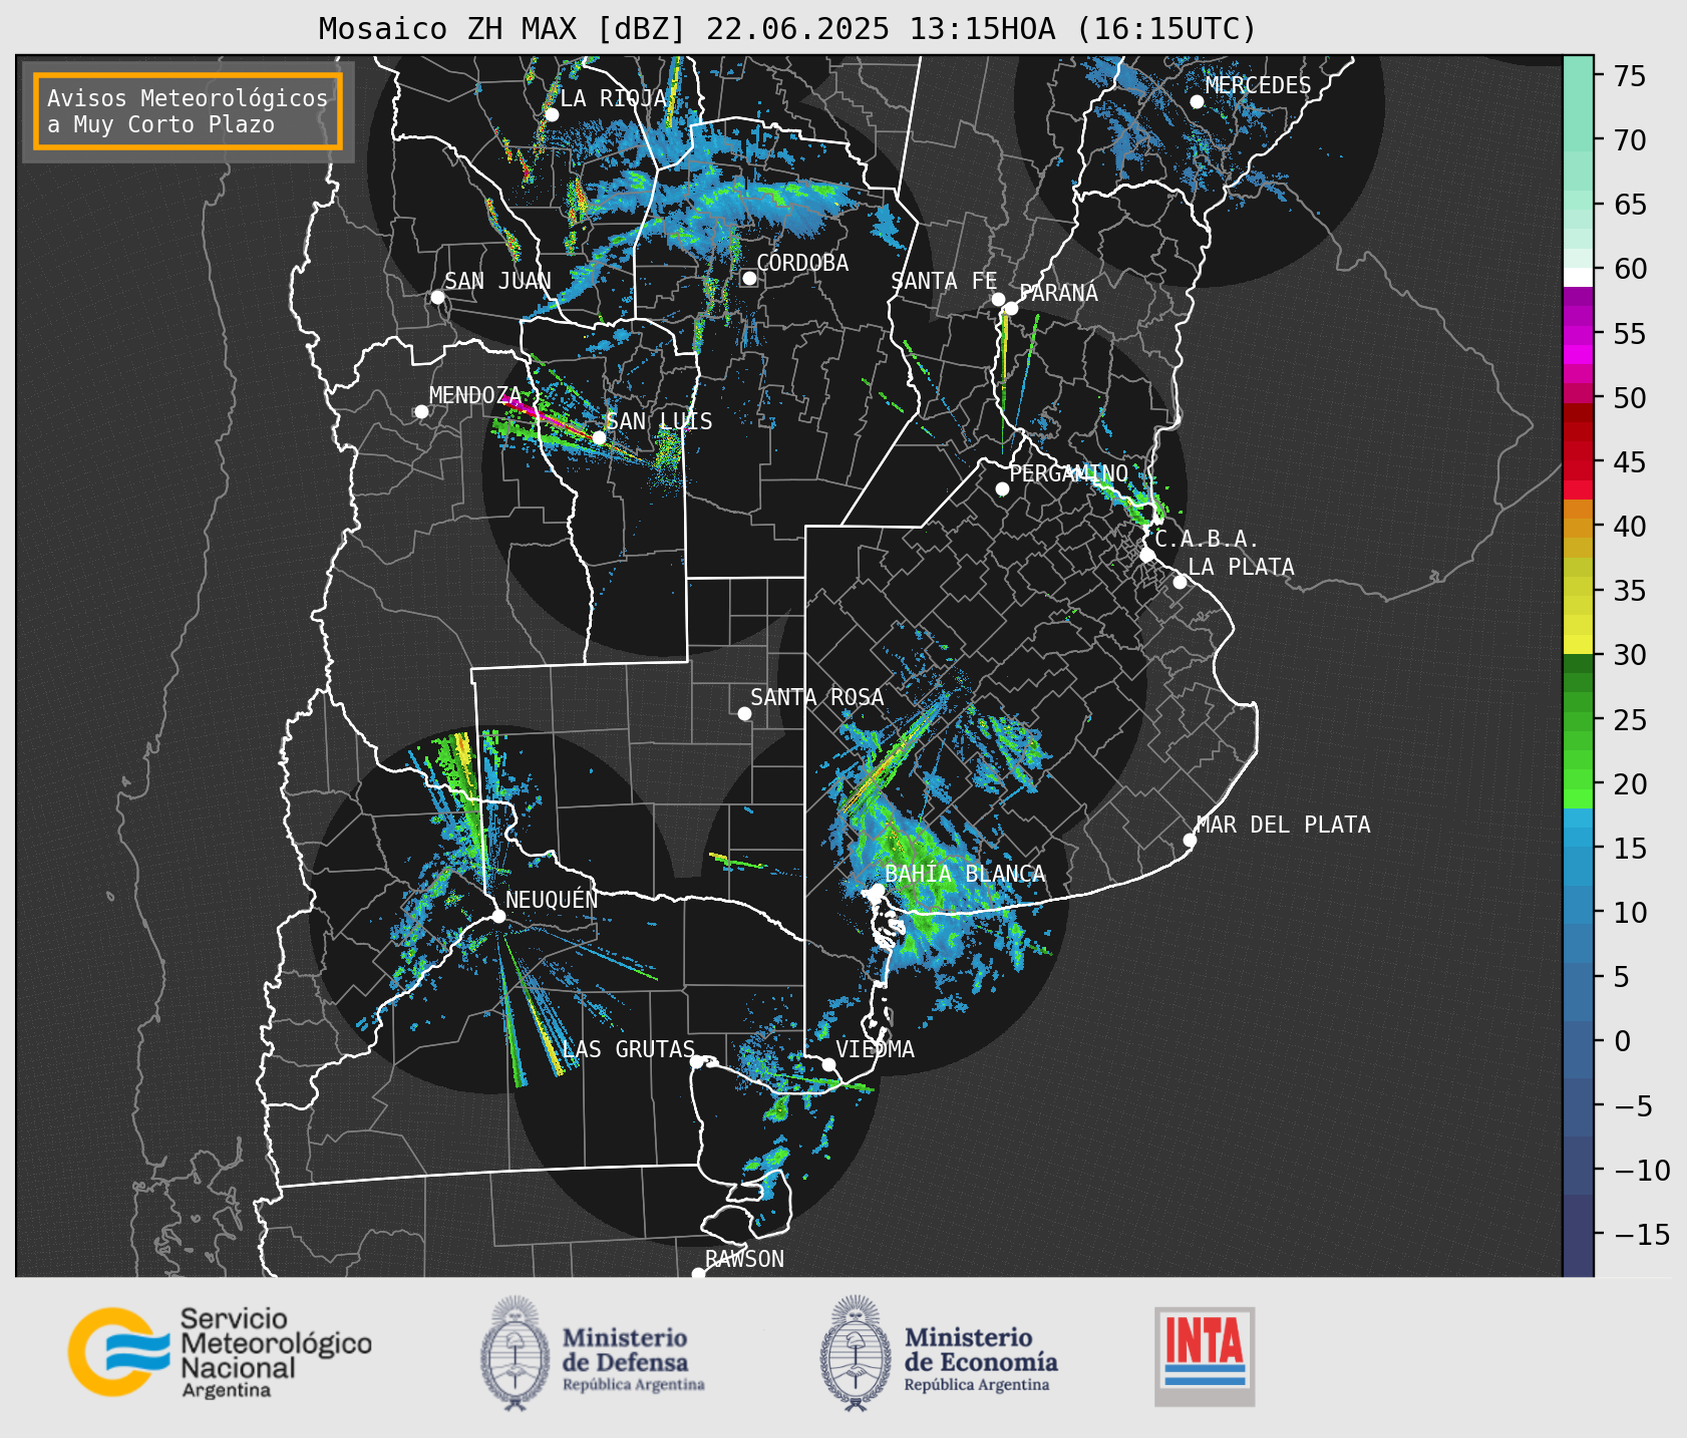This screenshot has width=1687, height=1438.
Task: Click the LA PLATA city marker dot
Action: (1180, 582)
